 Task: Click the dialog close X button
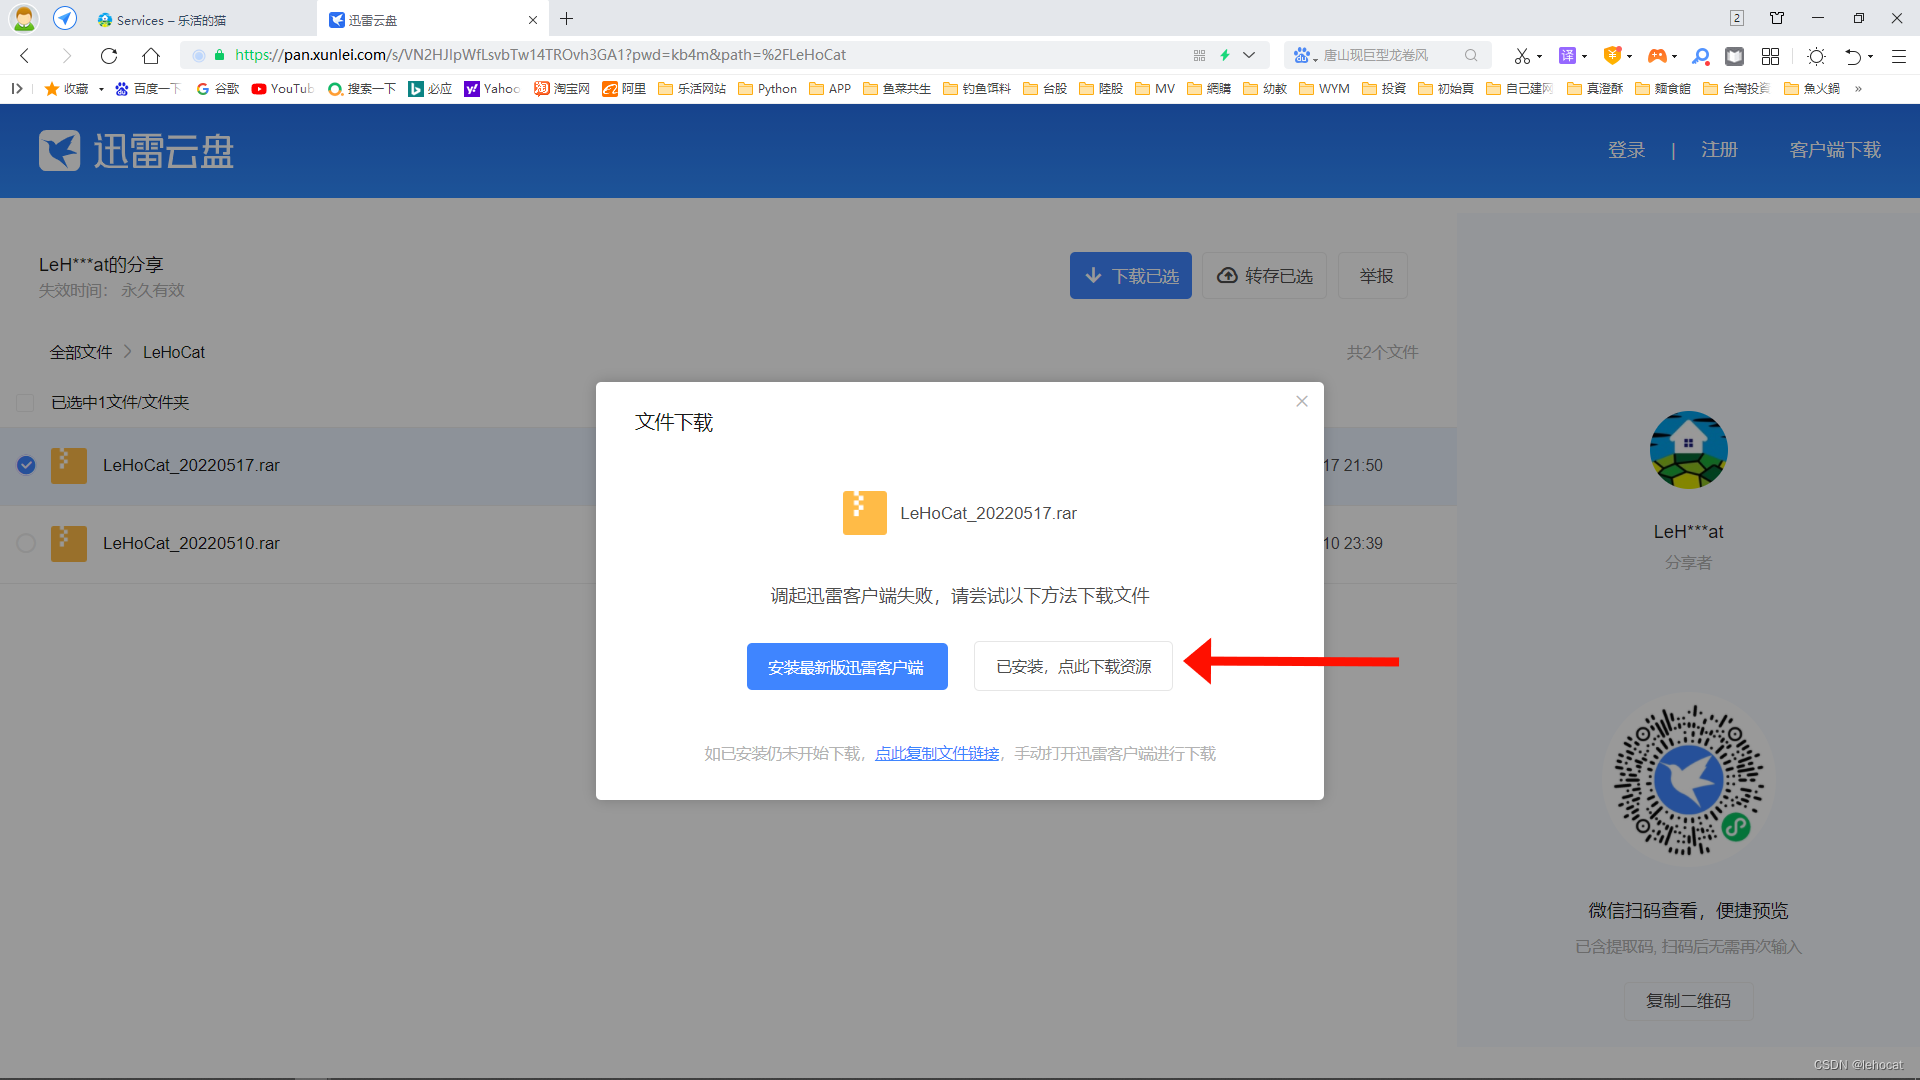[1302, 402]
